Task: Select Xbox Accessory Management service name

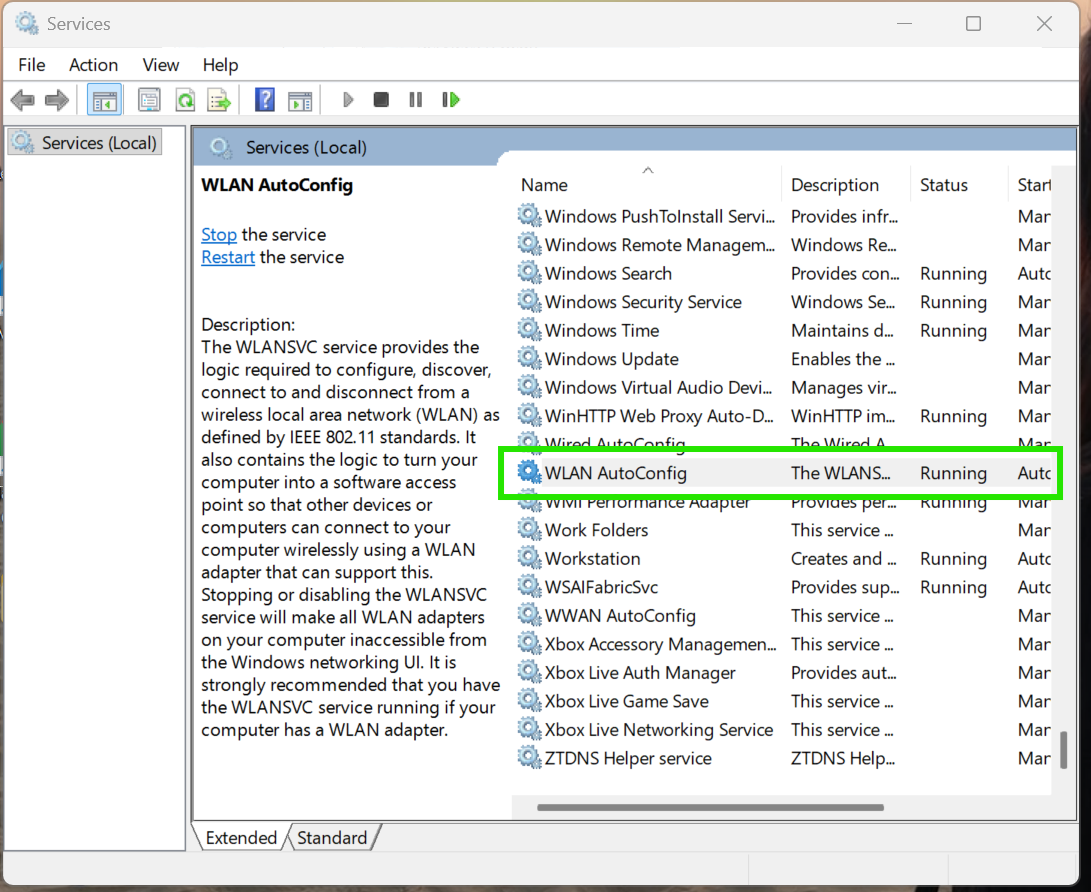Action: (660, 644)
